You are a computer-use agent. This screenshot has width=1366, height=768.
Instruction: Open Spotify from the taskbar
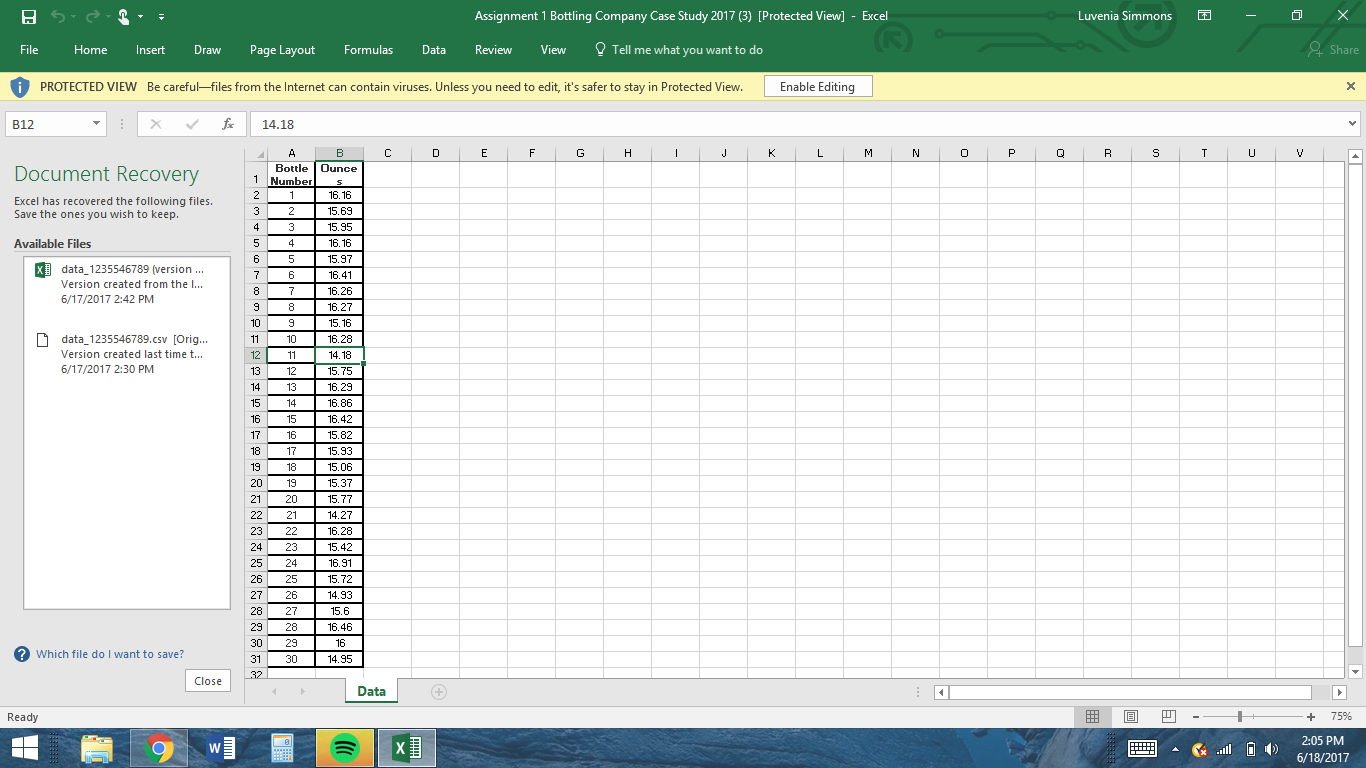344,747
